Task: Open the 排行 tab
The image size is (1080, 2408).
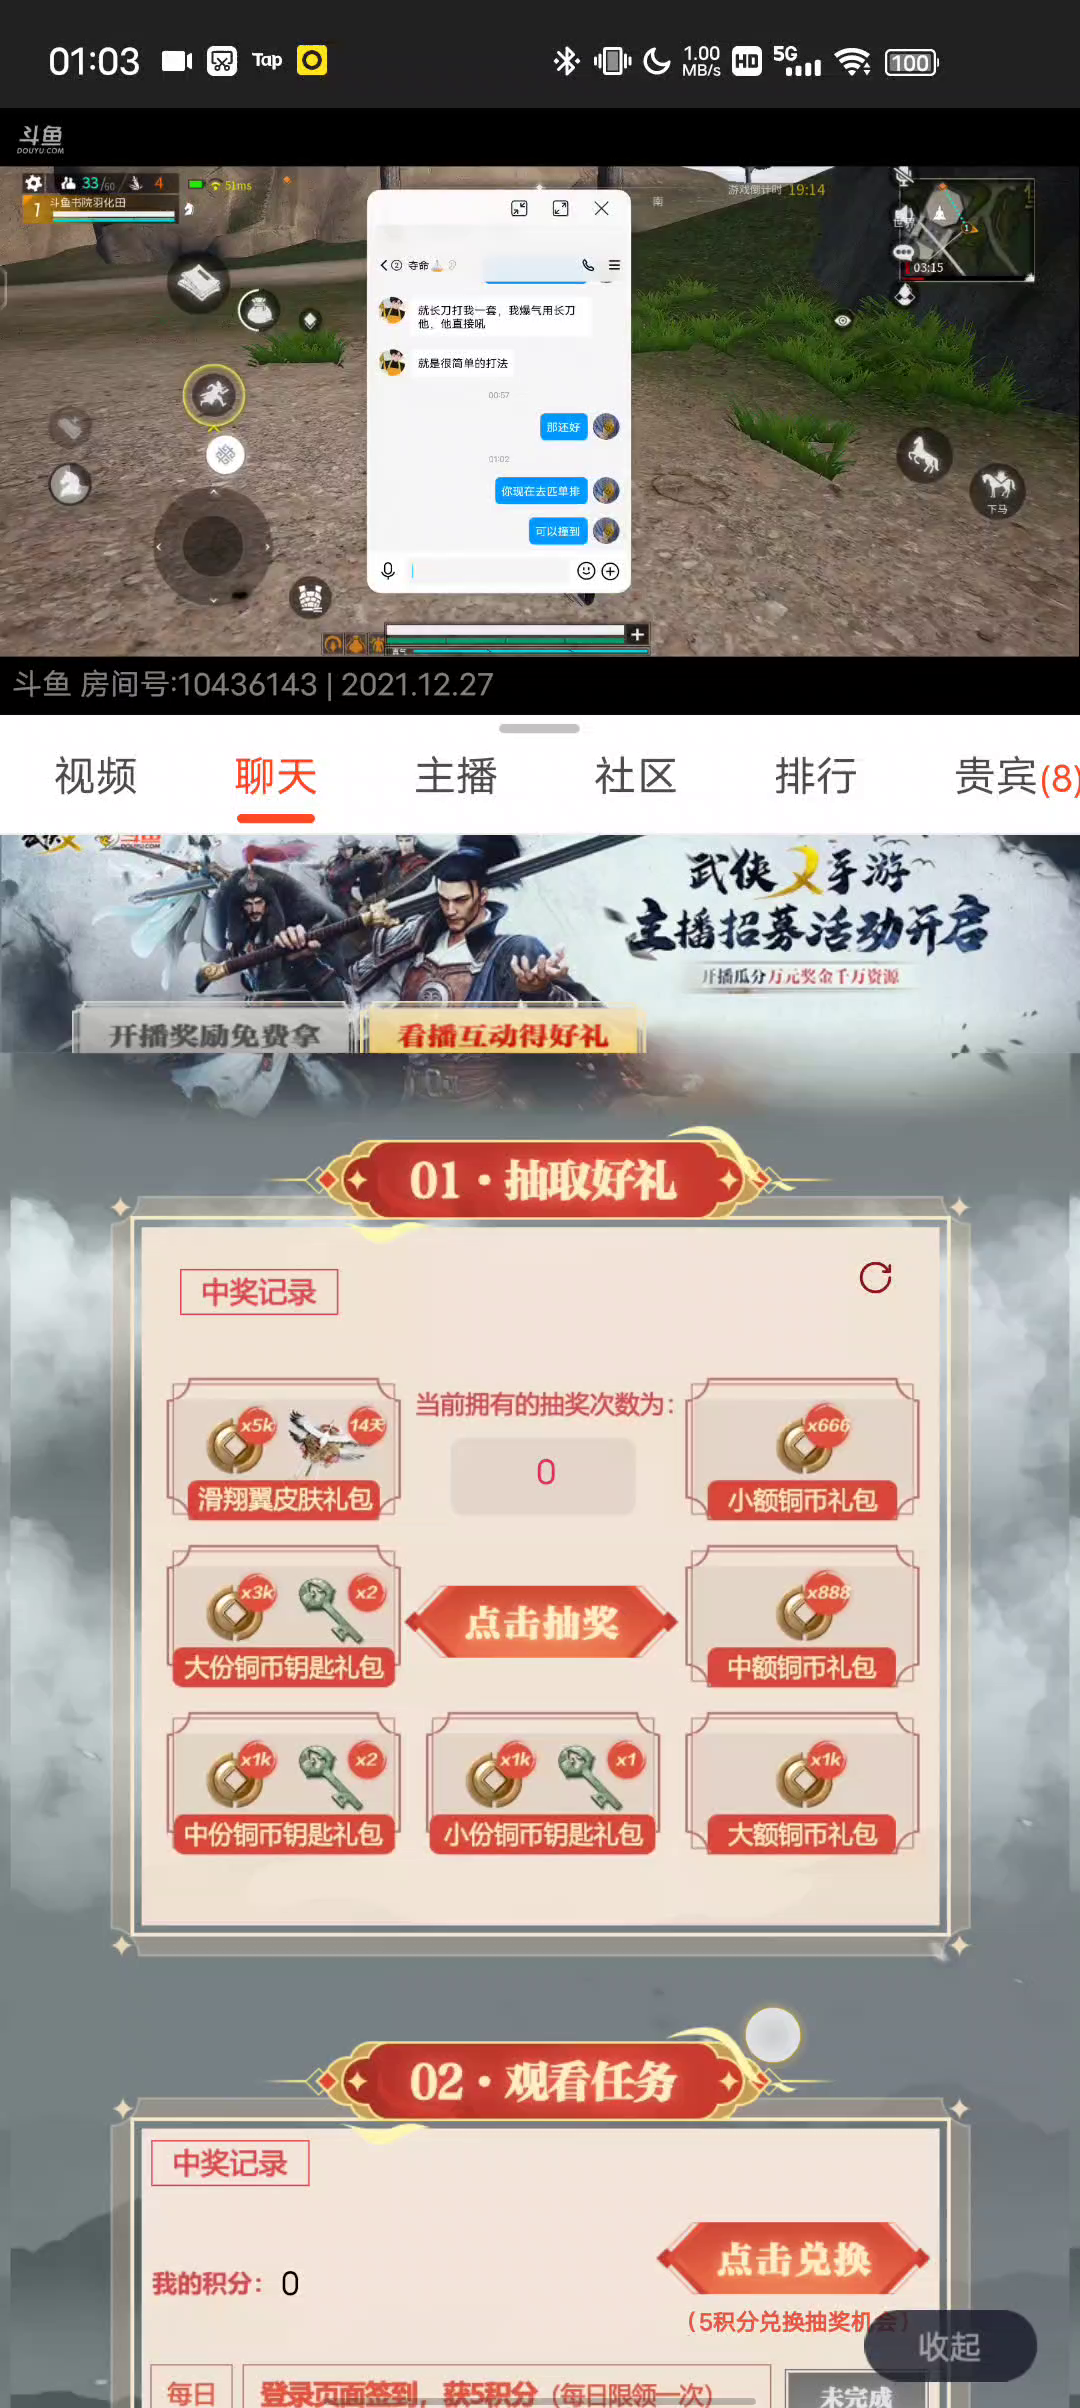Action: tap(816, 777)
